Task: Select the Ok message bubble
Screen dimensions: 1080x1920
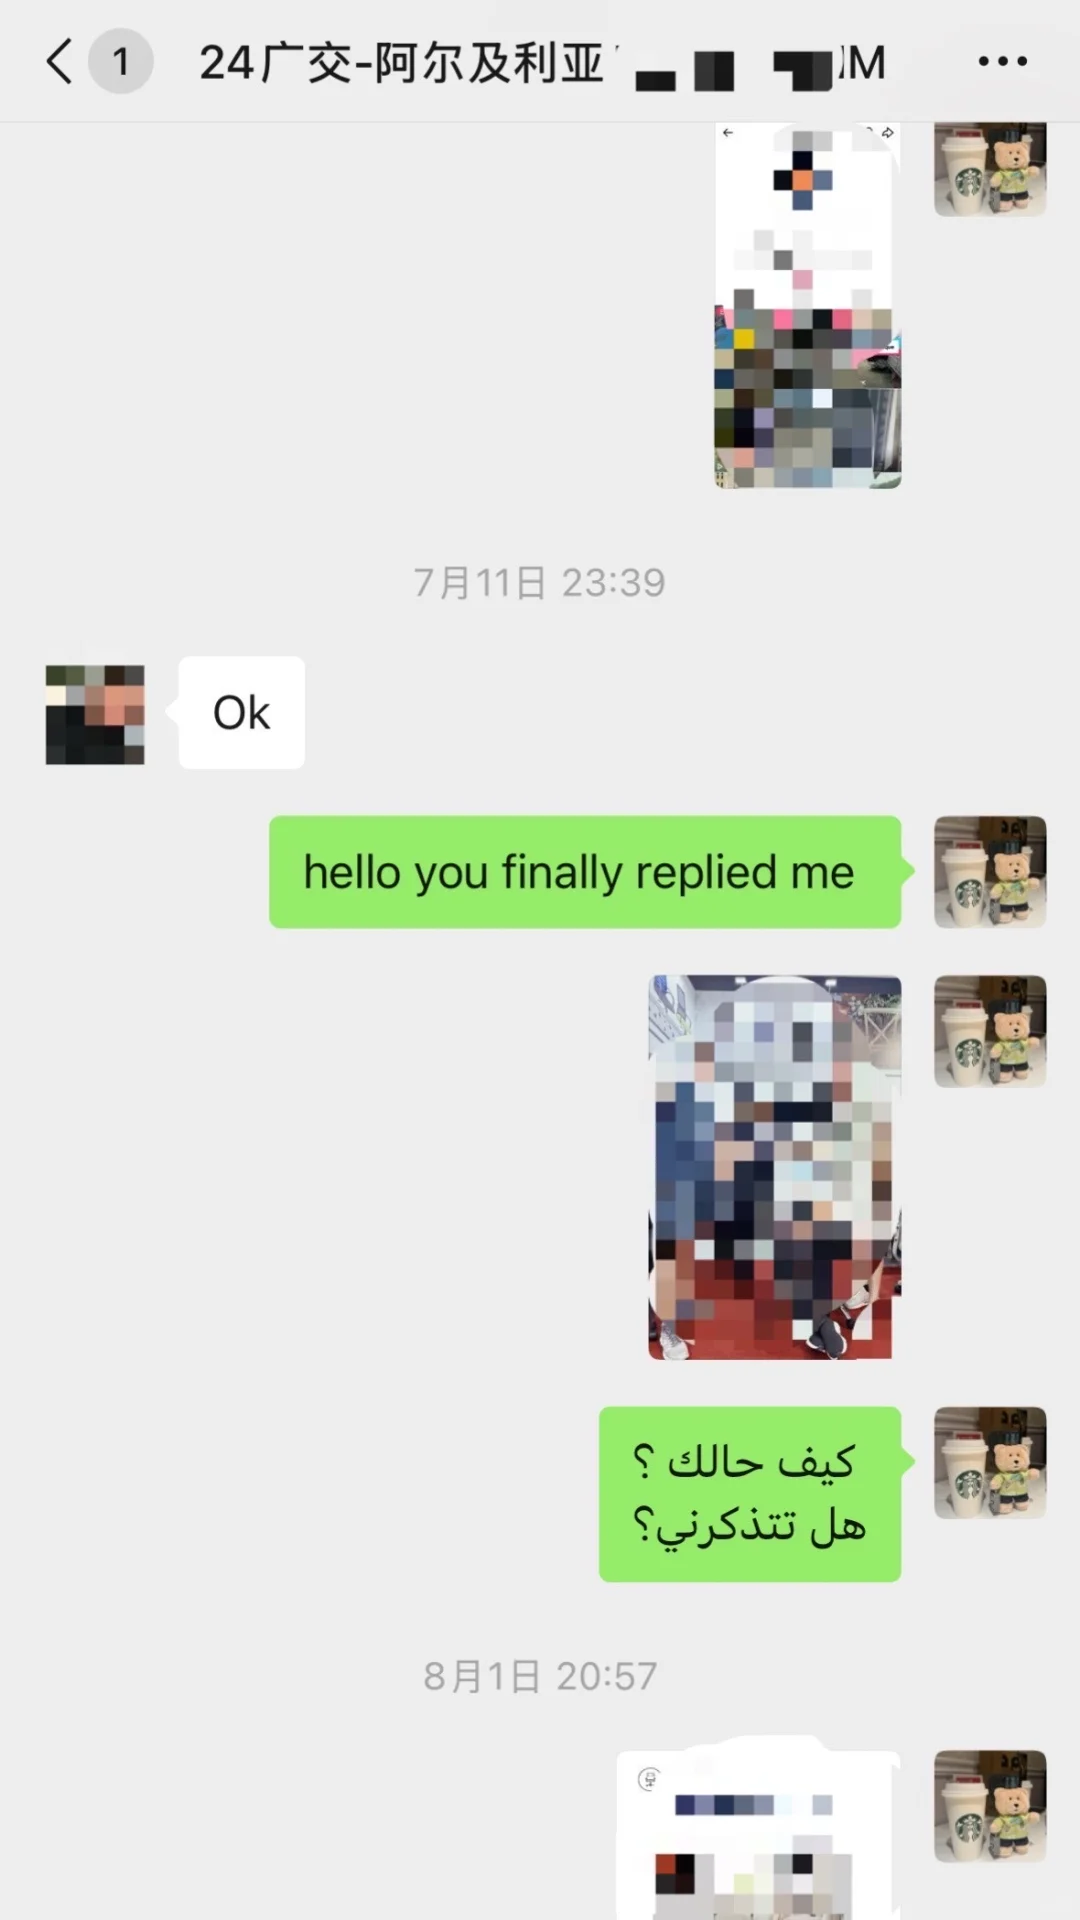Action: point(242,713)
